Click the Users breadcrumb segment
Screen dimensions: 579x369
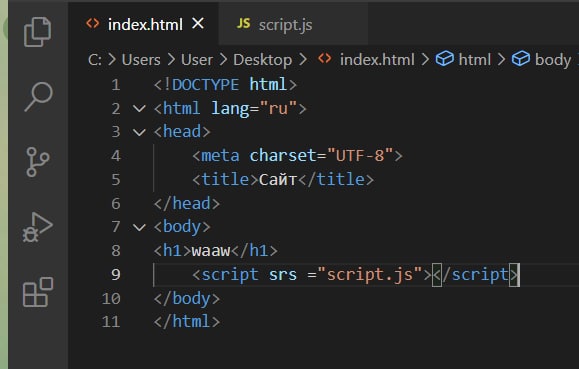[x=141, y=60]
